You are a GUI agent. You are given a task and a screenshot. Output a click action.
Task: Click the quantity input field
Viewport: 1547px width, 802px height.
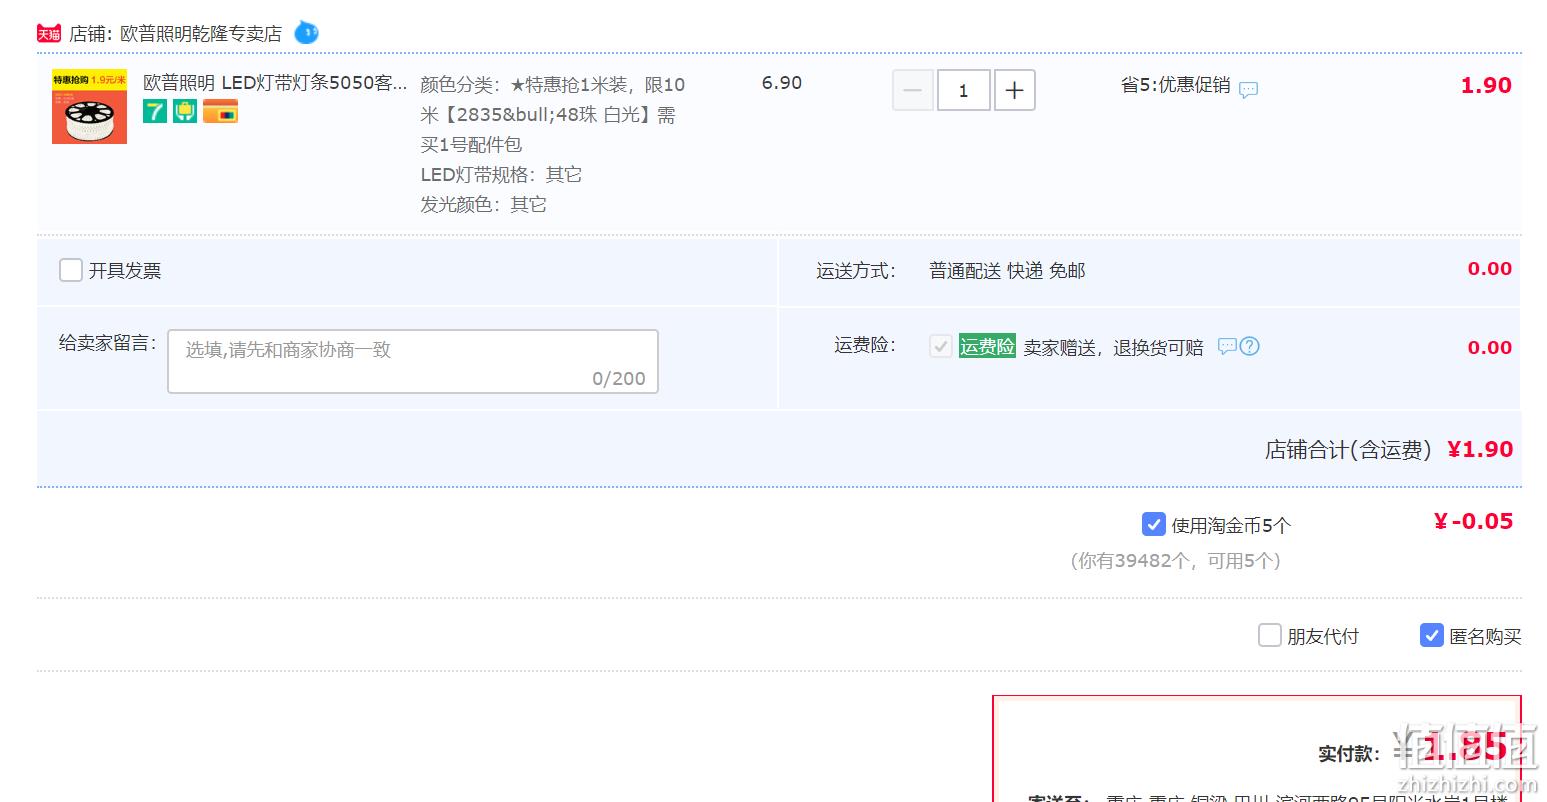point(964,90)
